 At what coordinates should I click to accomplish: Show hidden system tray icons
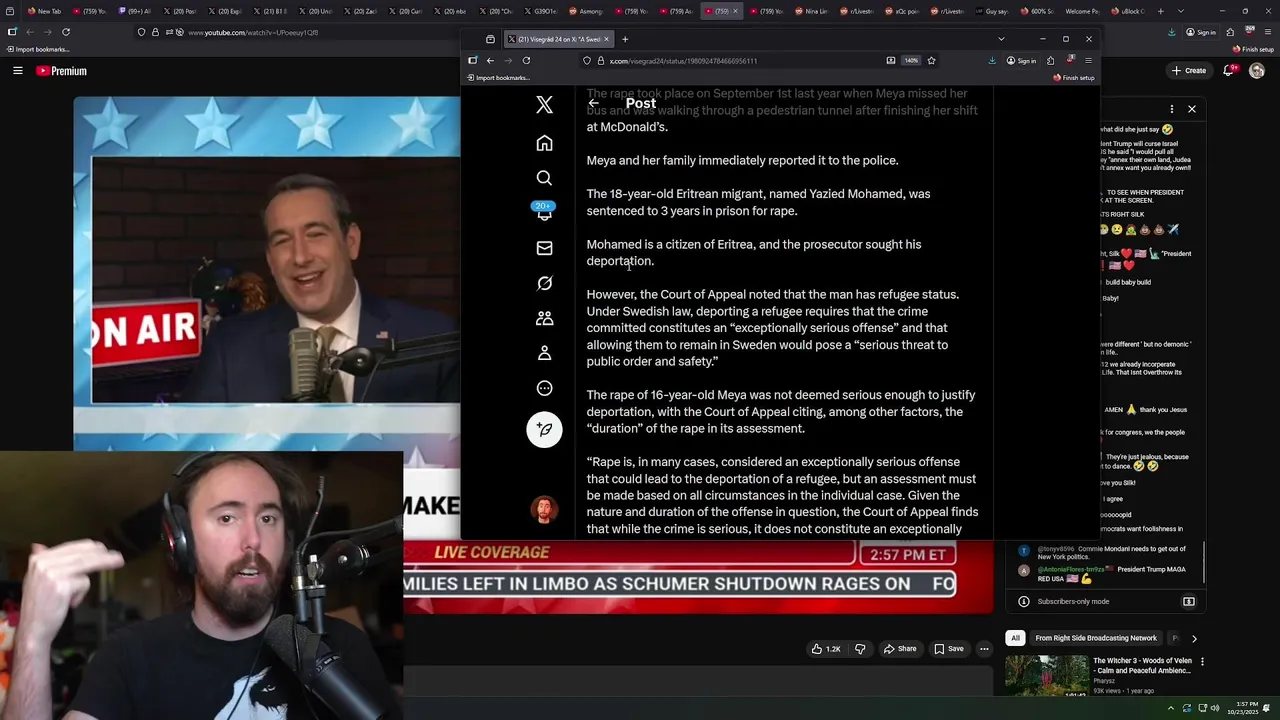click(1171, 708)
